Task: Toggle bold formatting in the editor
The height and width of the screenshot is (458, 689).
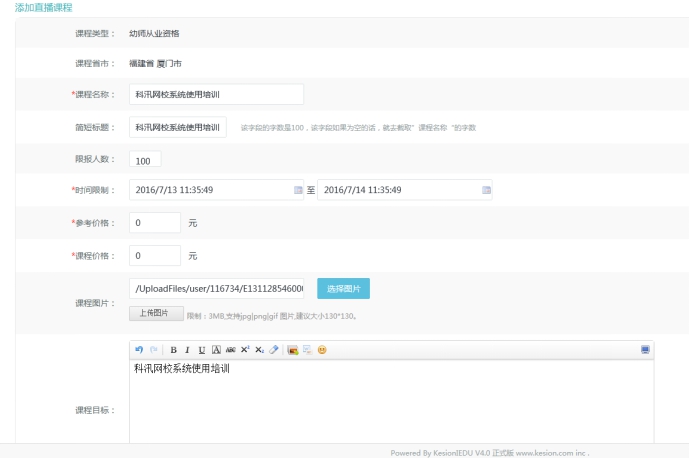Action: 173,350
